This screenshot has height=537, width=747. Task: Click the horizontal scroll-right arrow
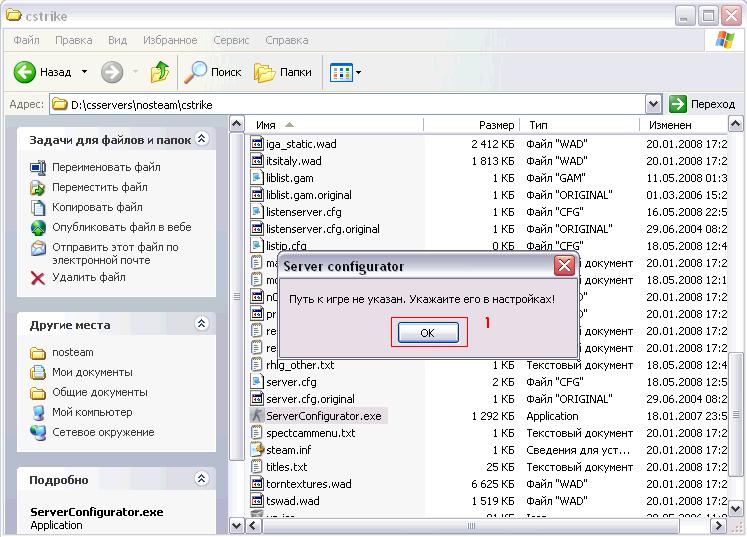(718, 526)
